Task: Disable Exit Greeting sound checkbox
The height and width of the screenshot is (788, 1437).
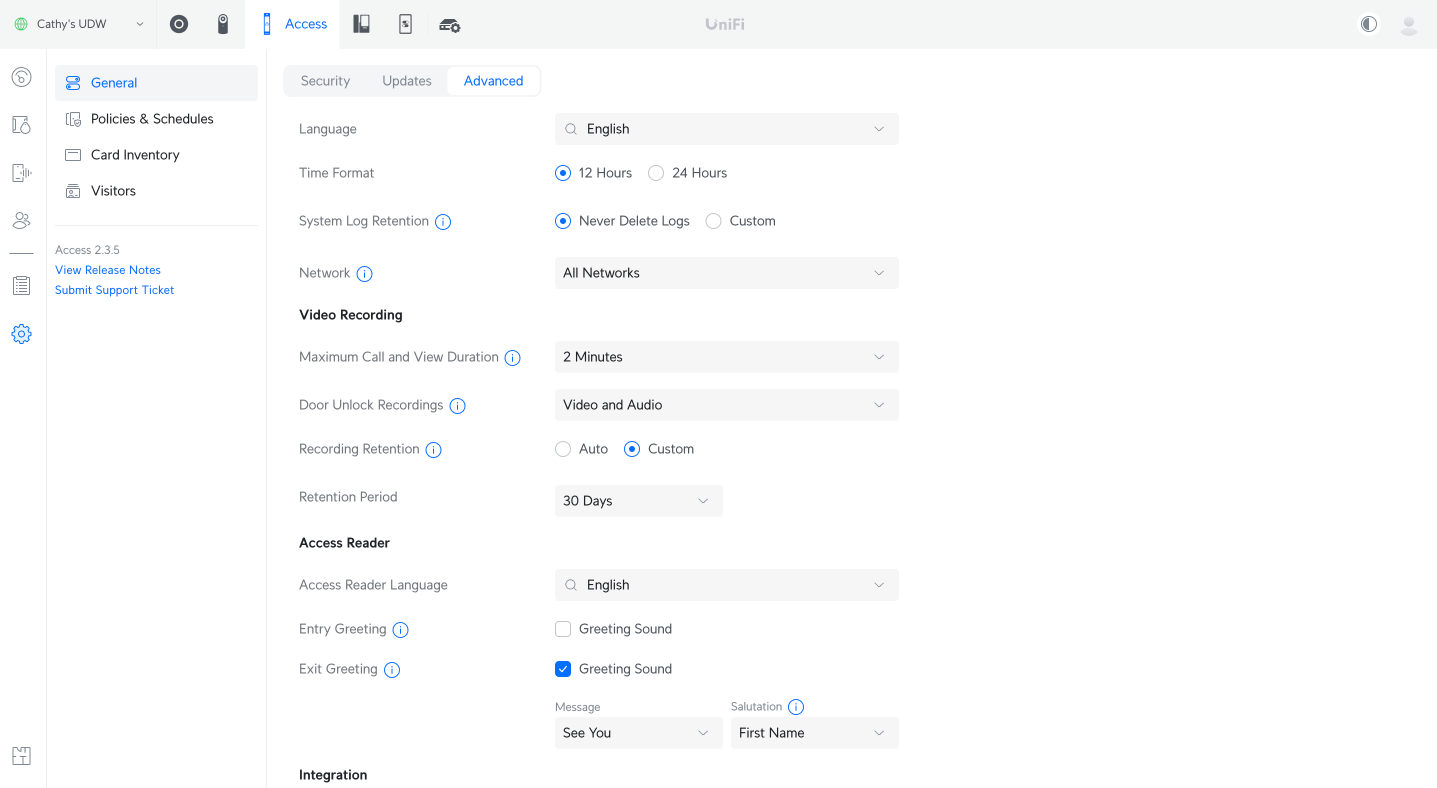Action: (x=563, y=669)
